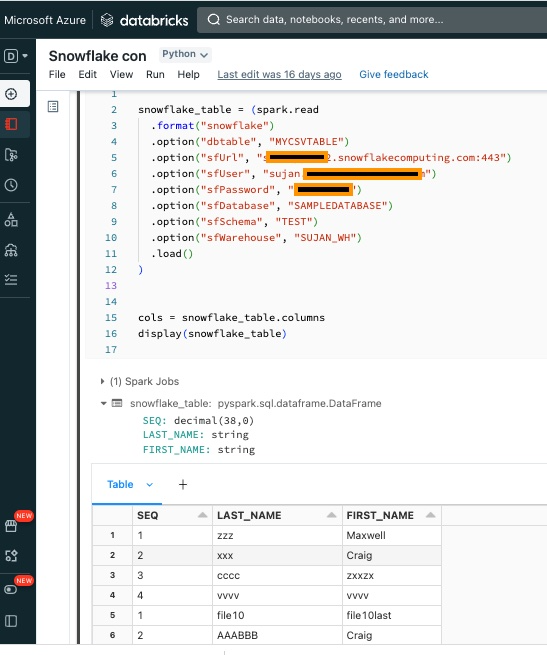Collapse the snowflake_table DataFrame schema
The width and height of the screenshot is (547, 655).
pos(104,403)
